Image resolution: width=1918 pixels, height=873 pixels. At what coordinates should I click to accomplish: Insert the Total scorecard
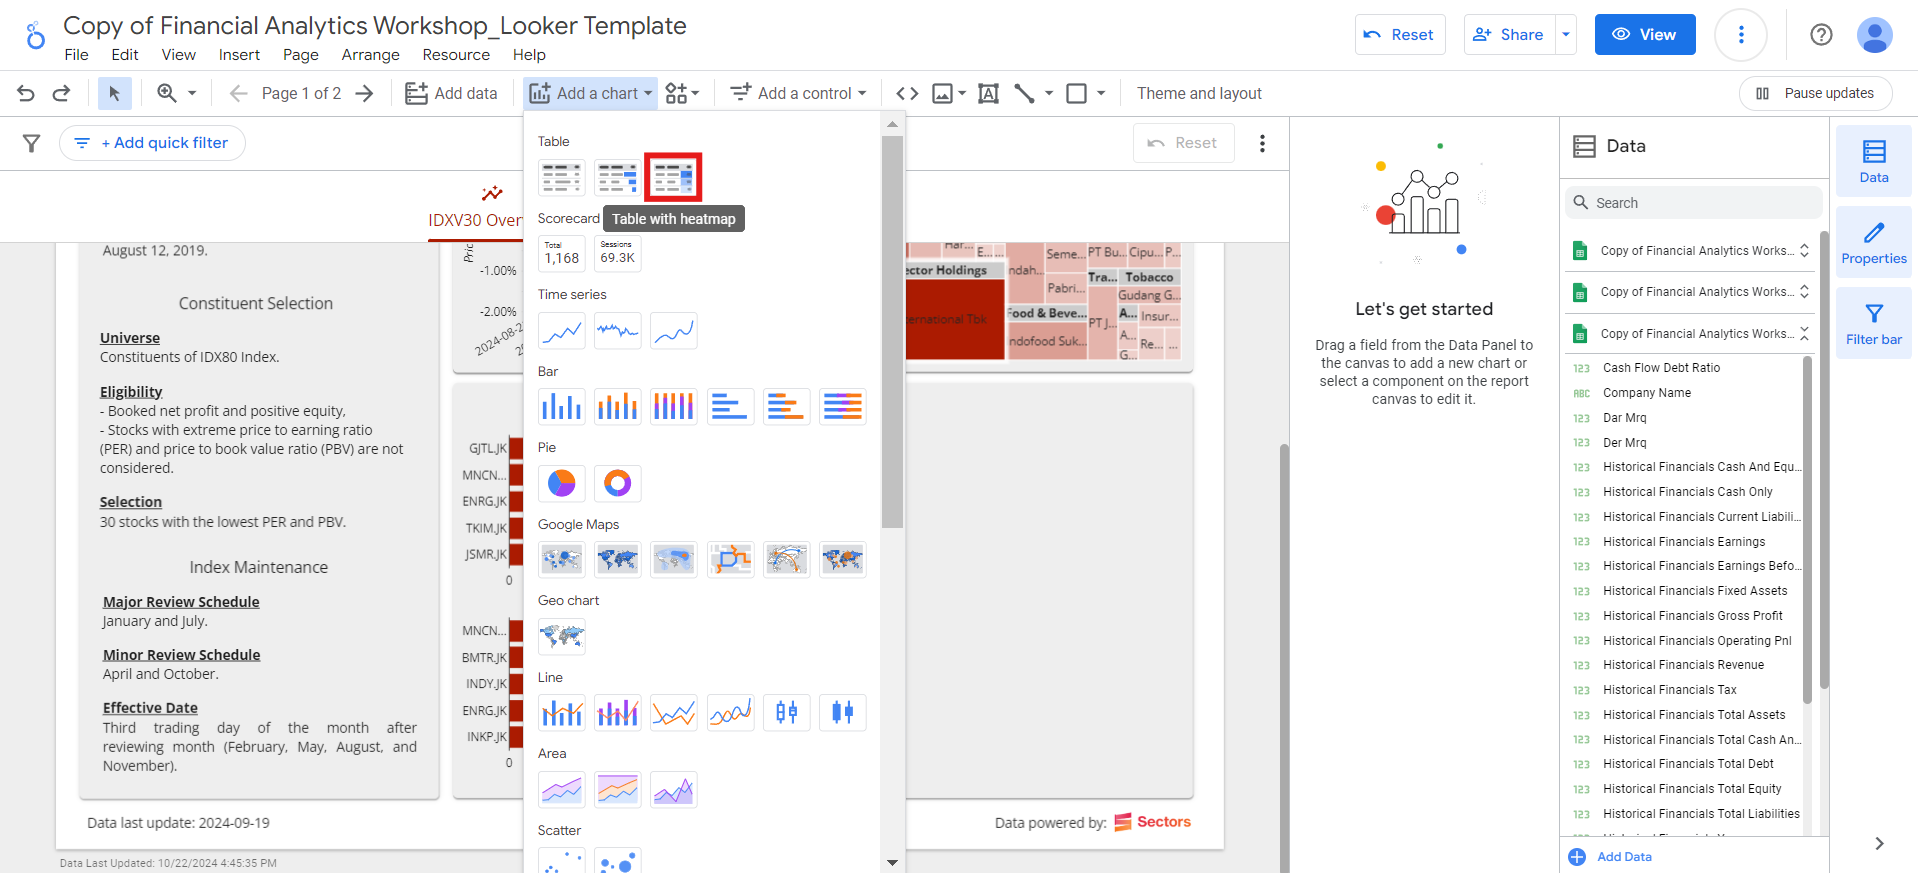561,254
